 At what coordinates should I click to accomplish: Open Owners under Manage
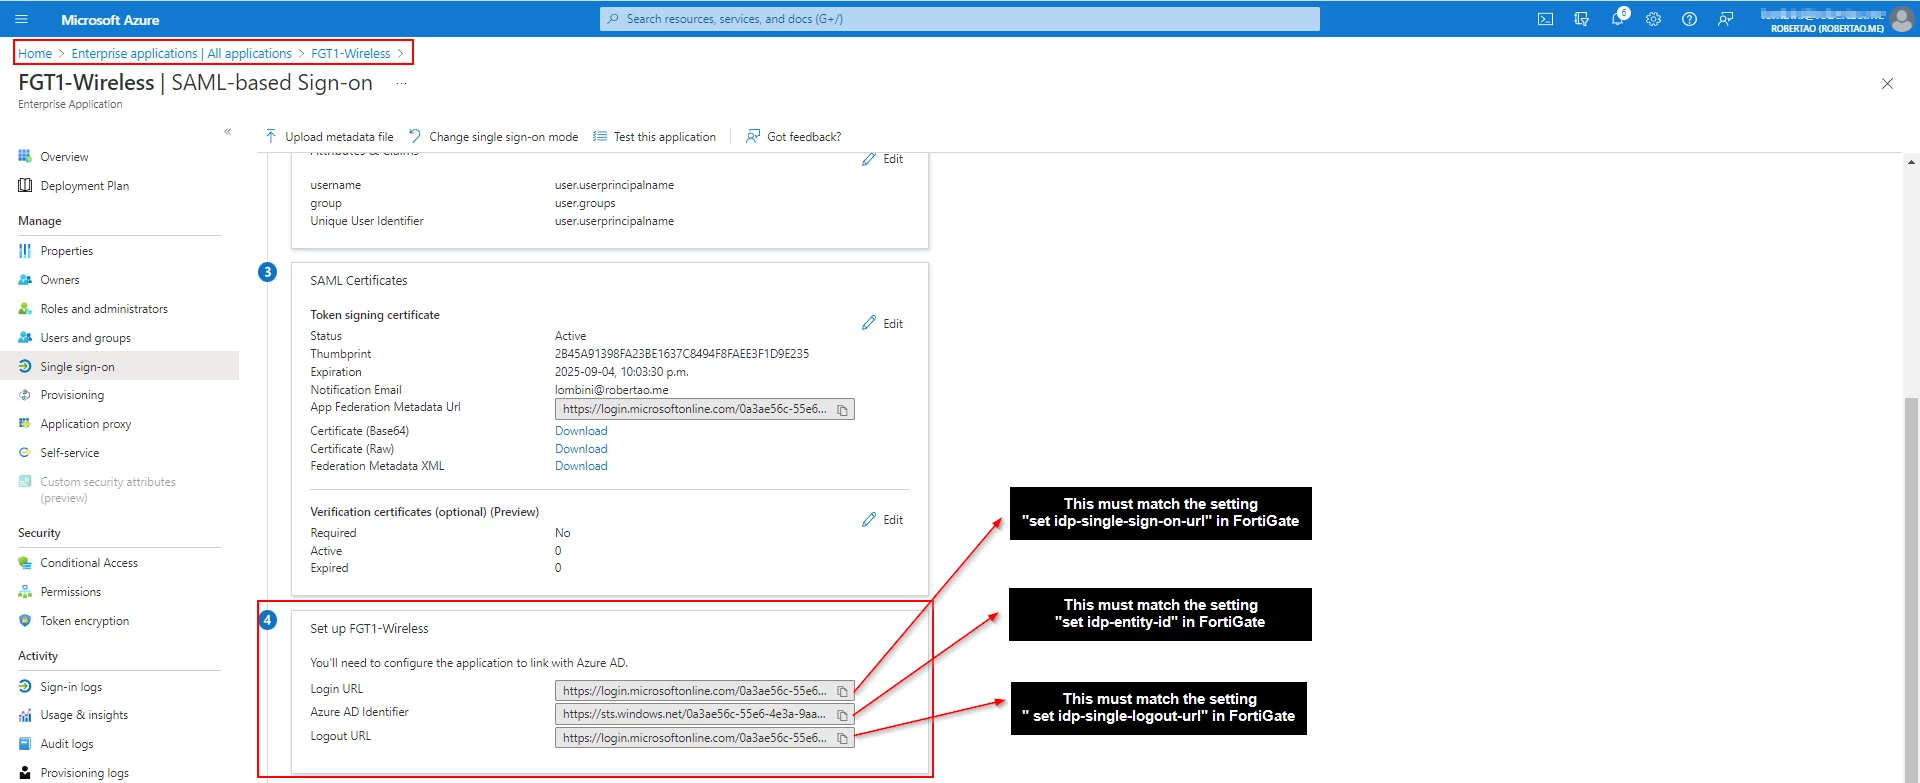point(60,280)
